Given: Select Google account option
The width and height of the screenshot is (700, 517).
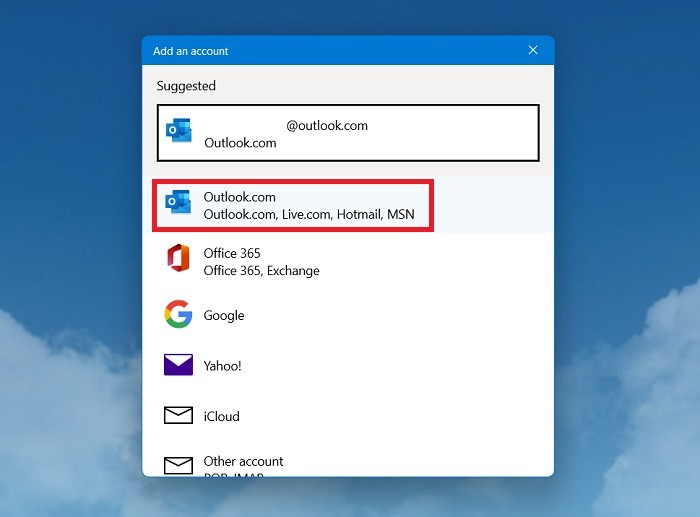Looking at the screenshot, I should click(348, 315).
